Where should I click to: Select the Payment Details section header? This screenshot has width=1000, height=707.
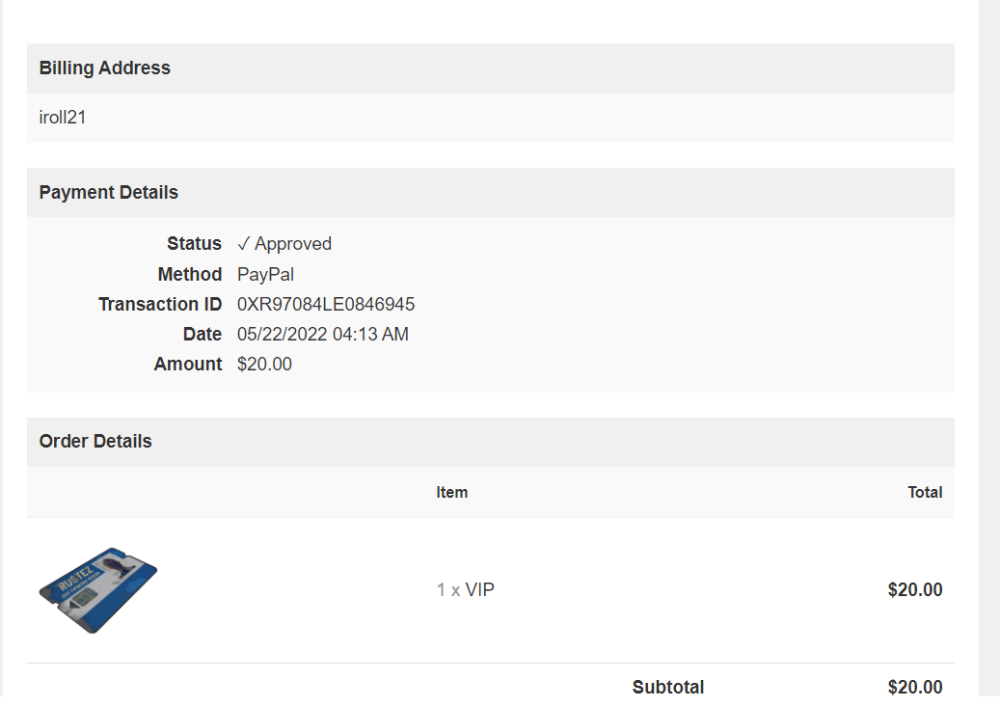(x=109, y=192)
